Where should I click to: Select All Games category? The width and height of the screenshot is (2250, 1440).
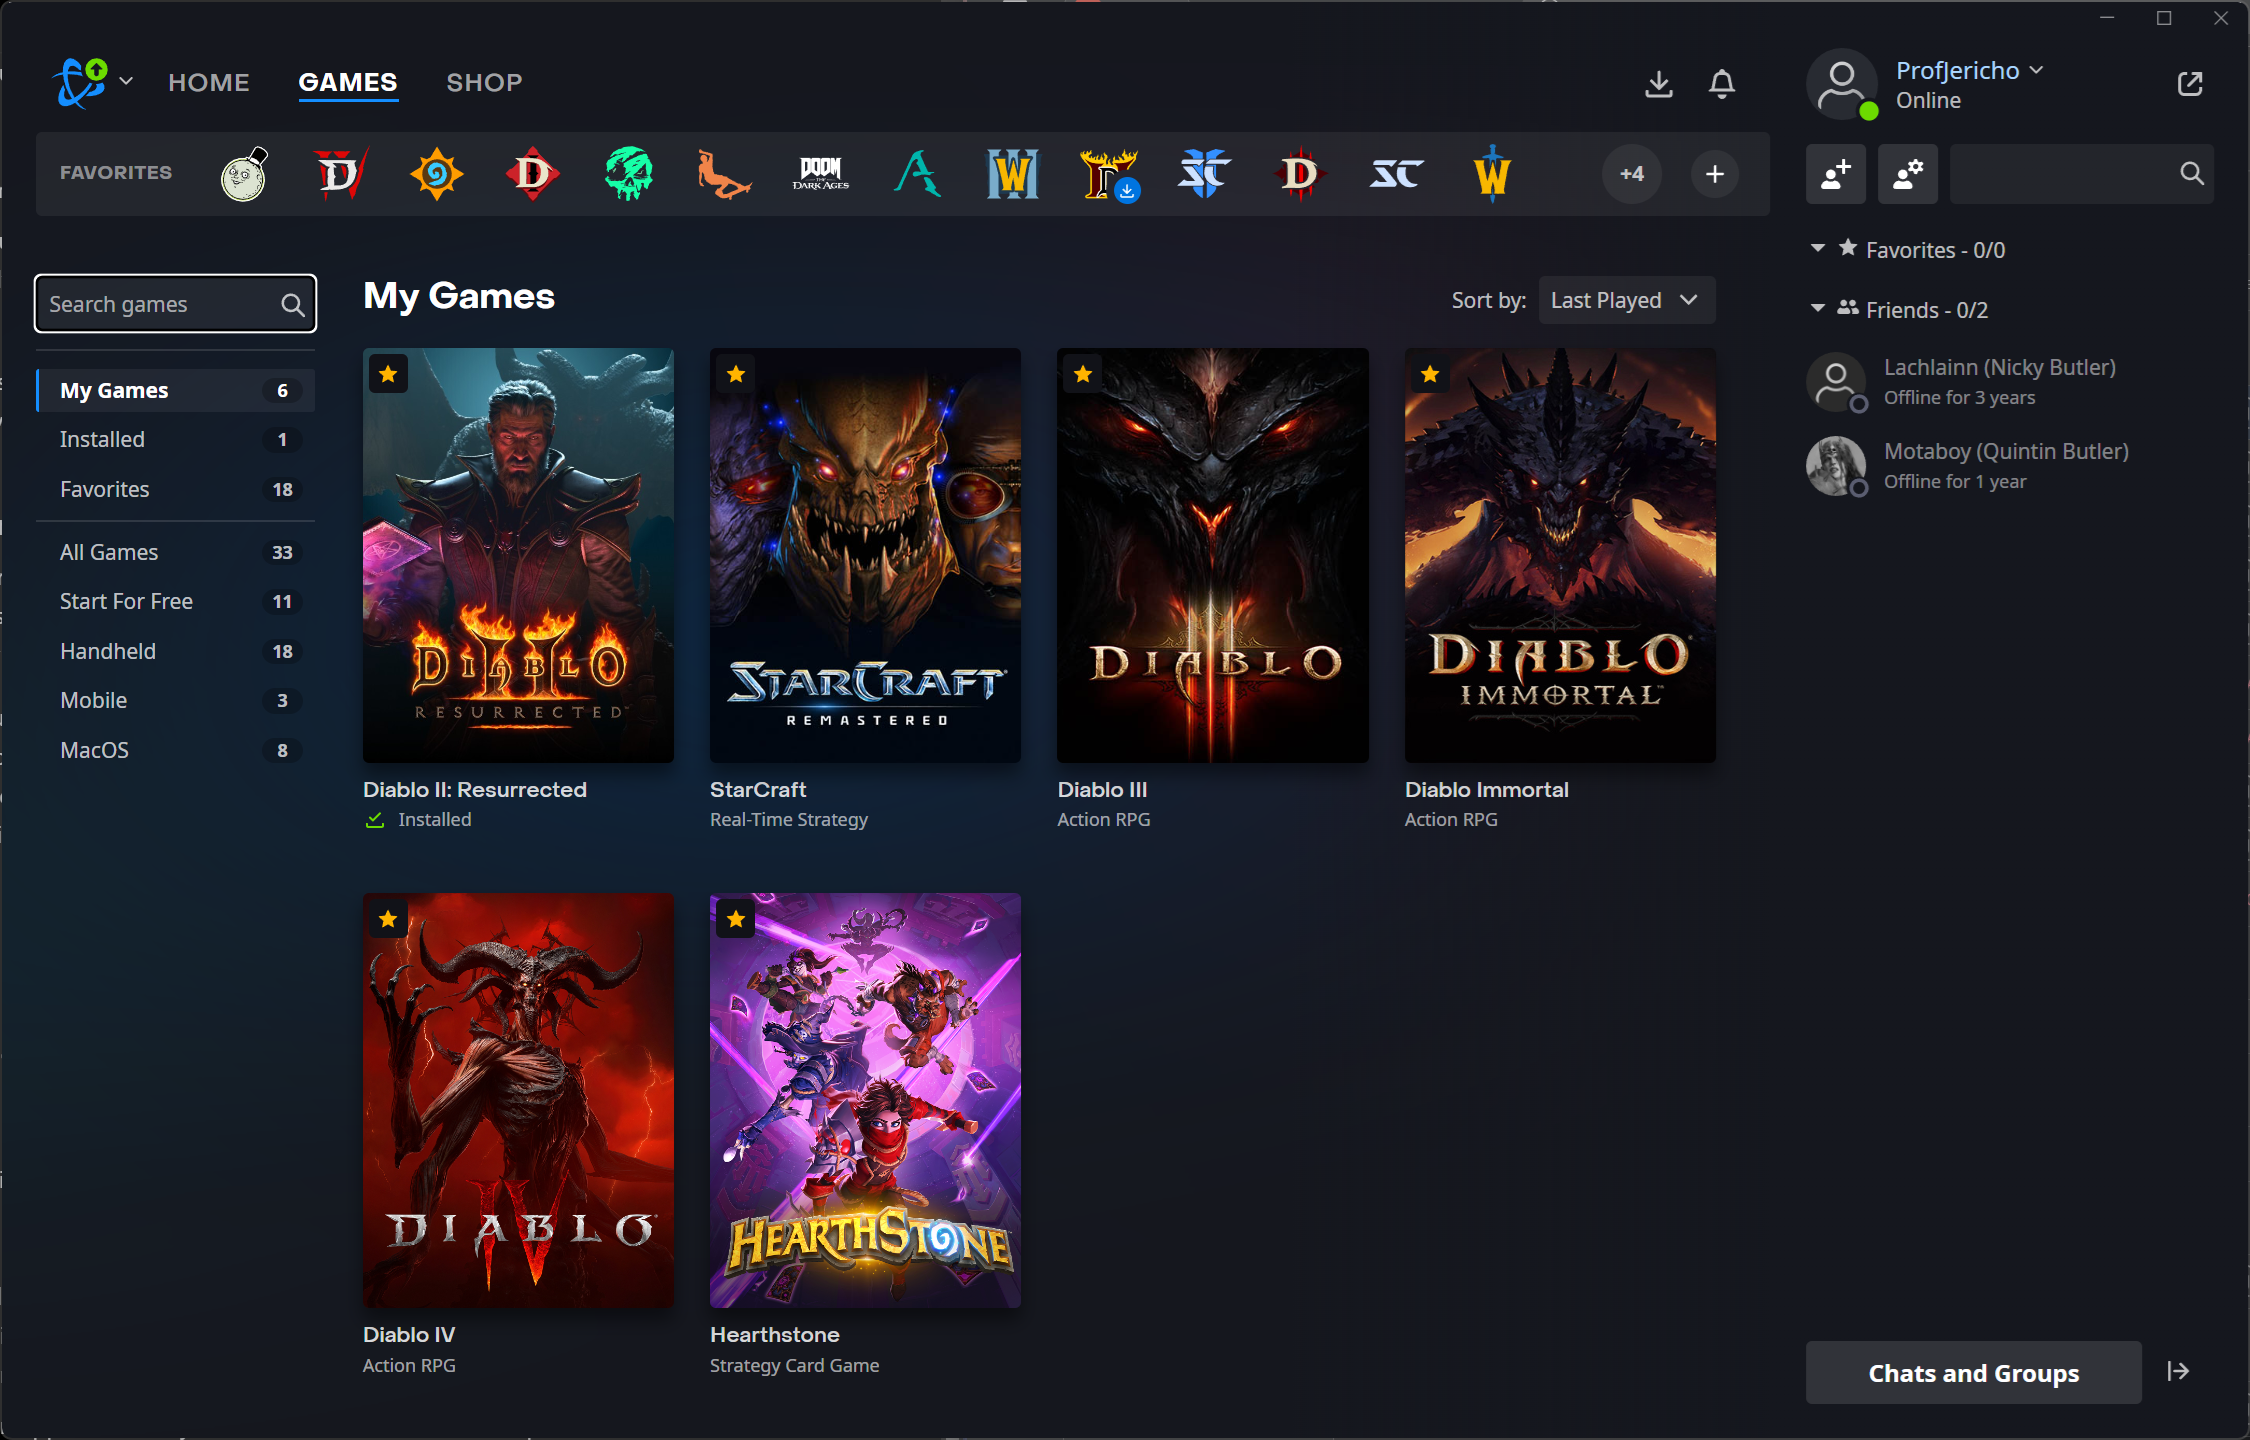pos(175,552)
